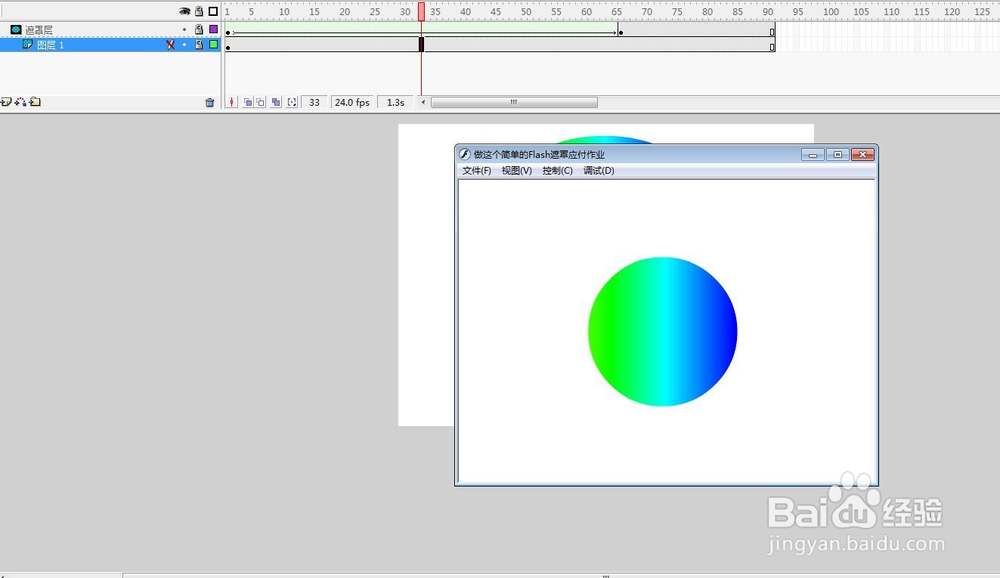Add a motion guide layer
This screenshot has height=578, width=1000.
point(20,102)
